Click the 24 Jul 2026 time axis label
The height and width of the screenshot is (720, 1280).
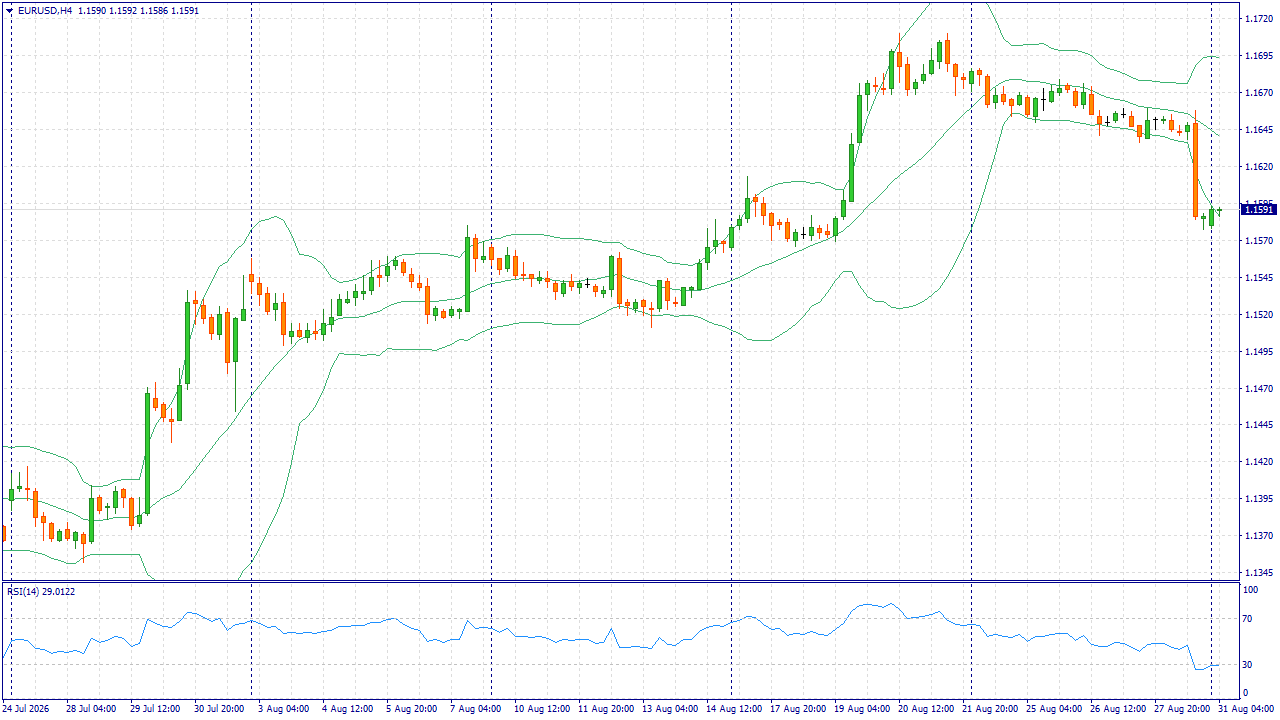coord(26,709)
